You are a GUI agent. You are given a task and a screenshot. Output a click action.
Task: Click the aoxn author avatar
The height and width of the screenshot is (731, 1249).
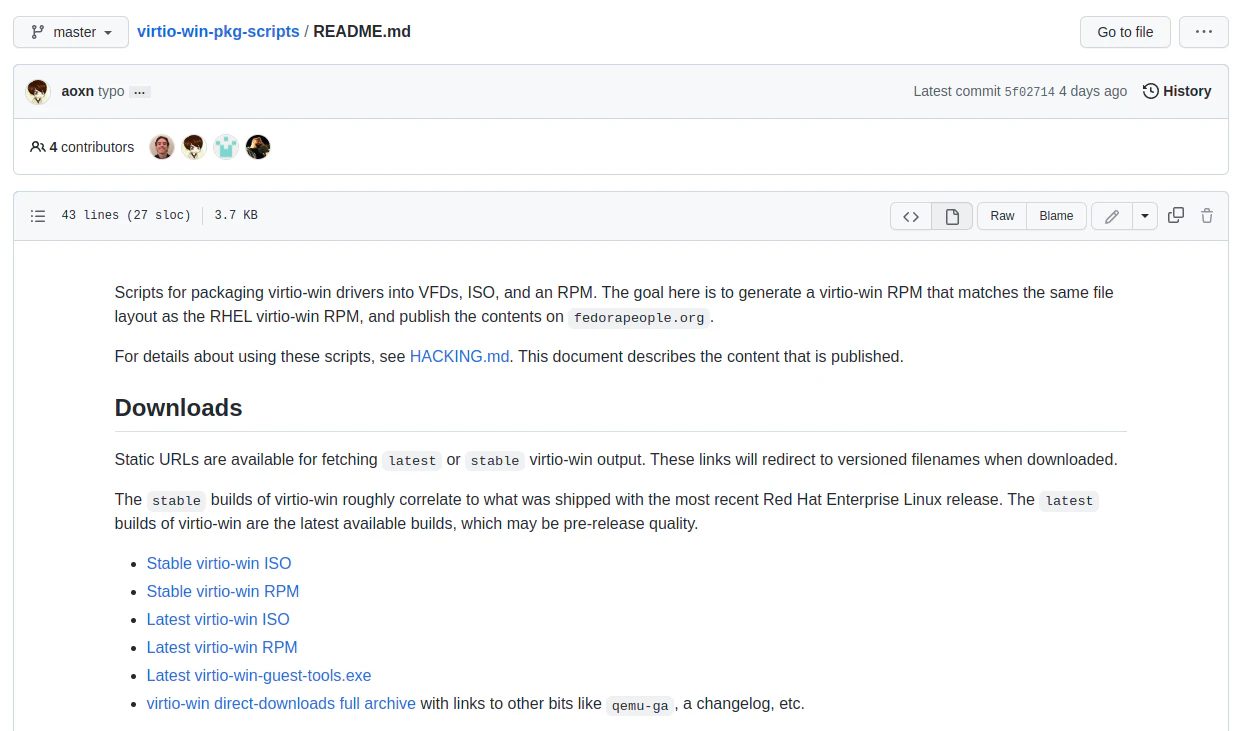38,91
